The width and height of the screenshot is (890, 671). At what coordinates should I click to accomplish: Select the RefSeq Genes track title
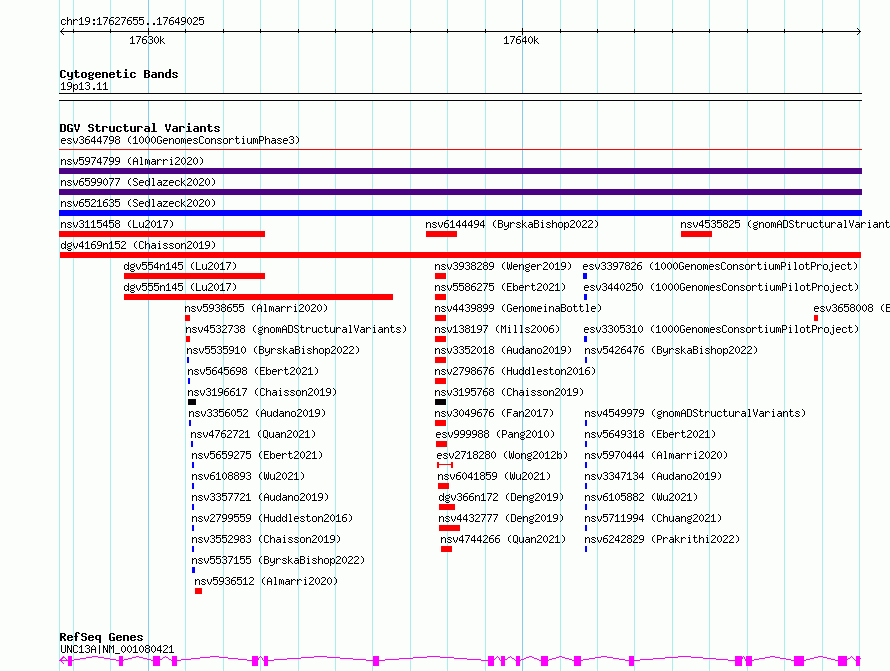click(x=101, y=637)
